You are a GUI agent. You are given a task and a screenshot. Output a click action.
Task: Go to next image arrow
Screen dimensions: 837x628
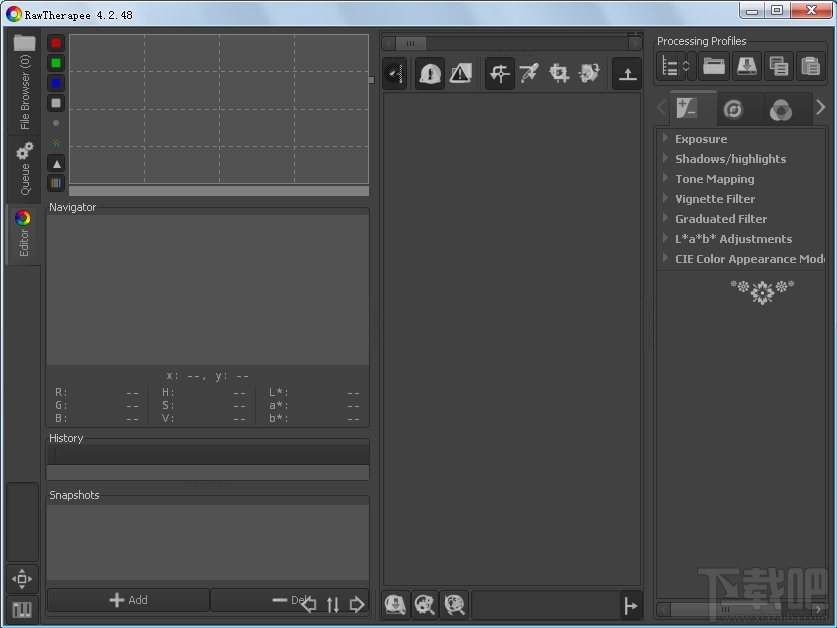[x=357, y=604]
